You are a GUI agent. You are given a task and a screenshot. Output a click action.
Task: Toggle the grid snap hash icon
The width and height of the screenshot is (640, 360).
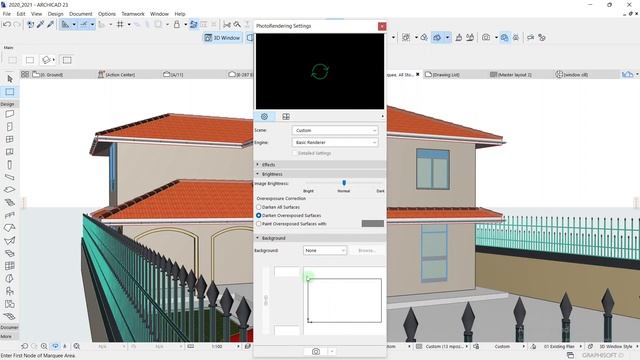click(120, 24)
